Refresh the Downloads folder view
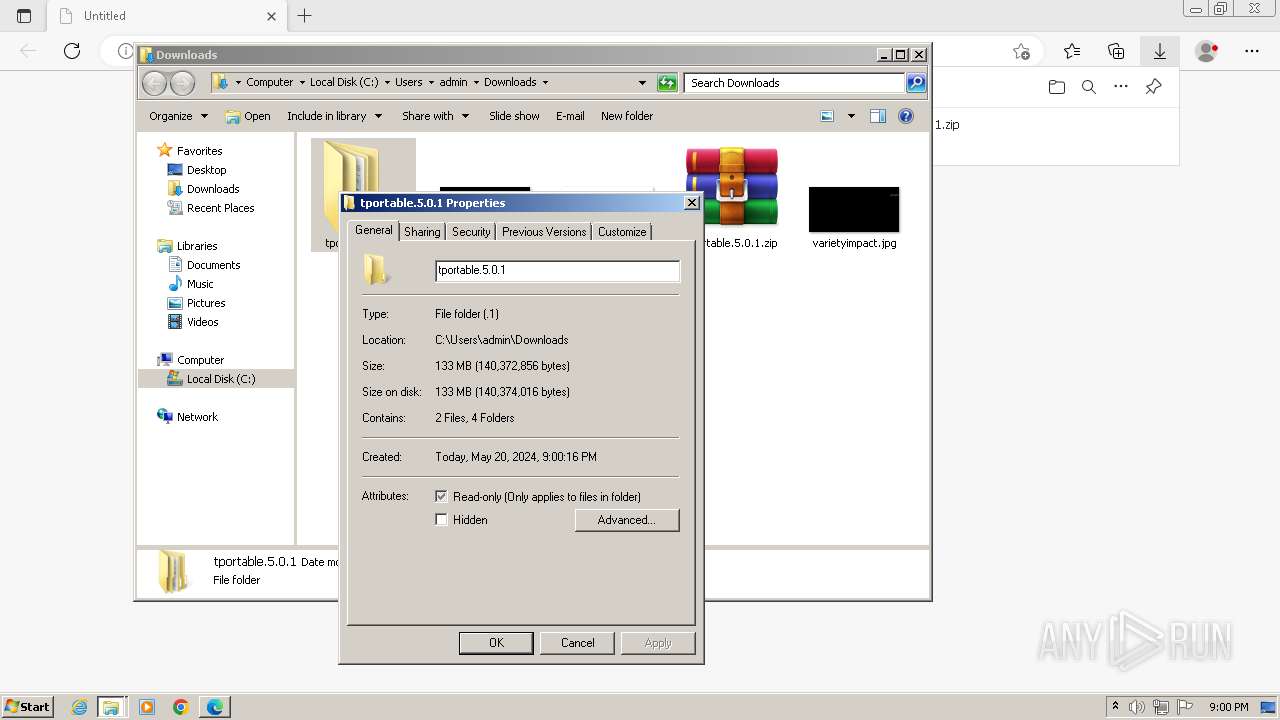 coord(667,83)
